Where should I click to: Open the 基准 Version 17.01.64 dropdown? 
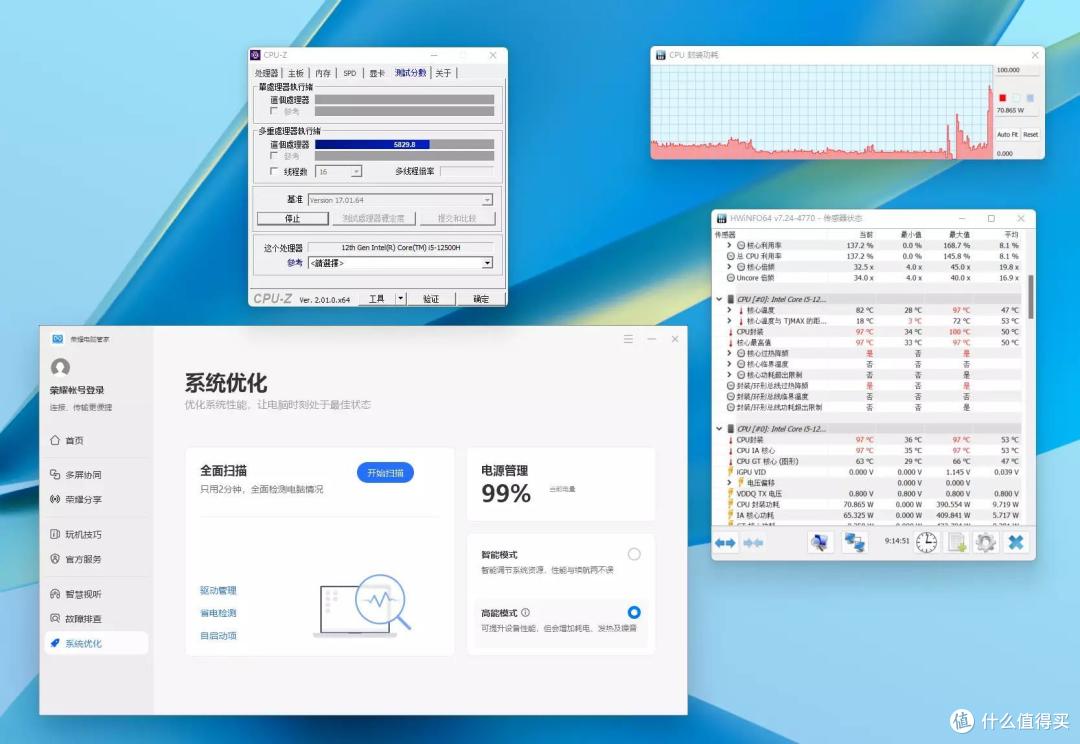pos(400,200)
